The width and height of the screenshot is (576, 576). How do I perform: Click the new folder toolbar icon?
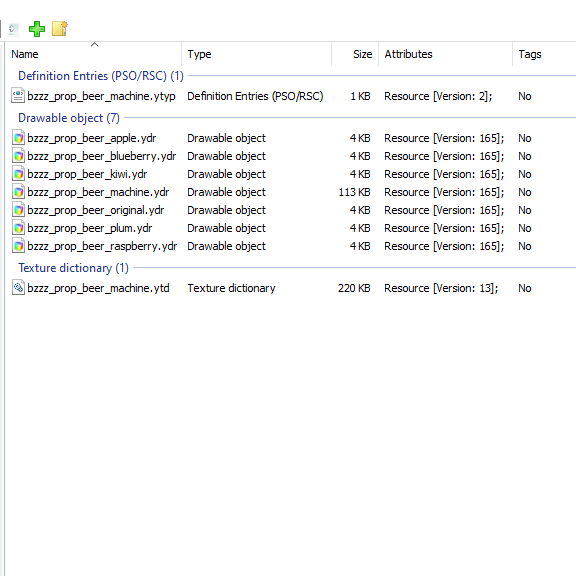[60, 29]
